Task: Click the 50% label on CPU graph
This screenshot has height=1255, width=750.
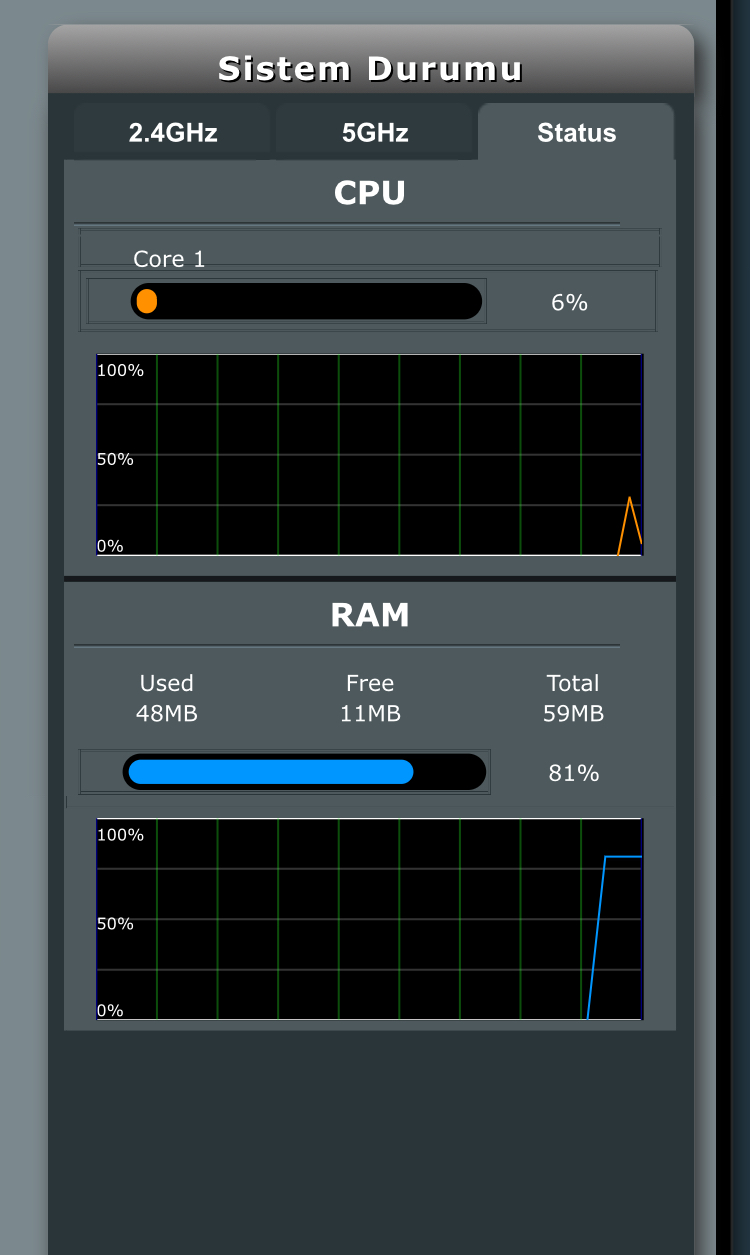Action: pos(115,459)
